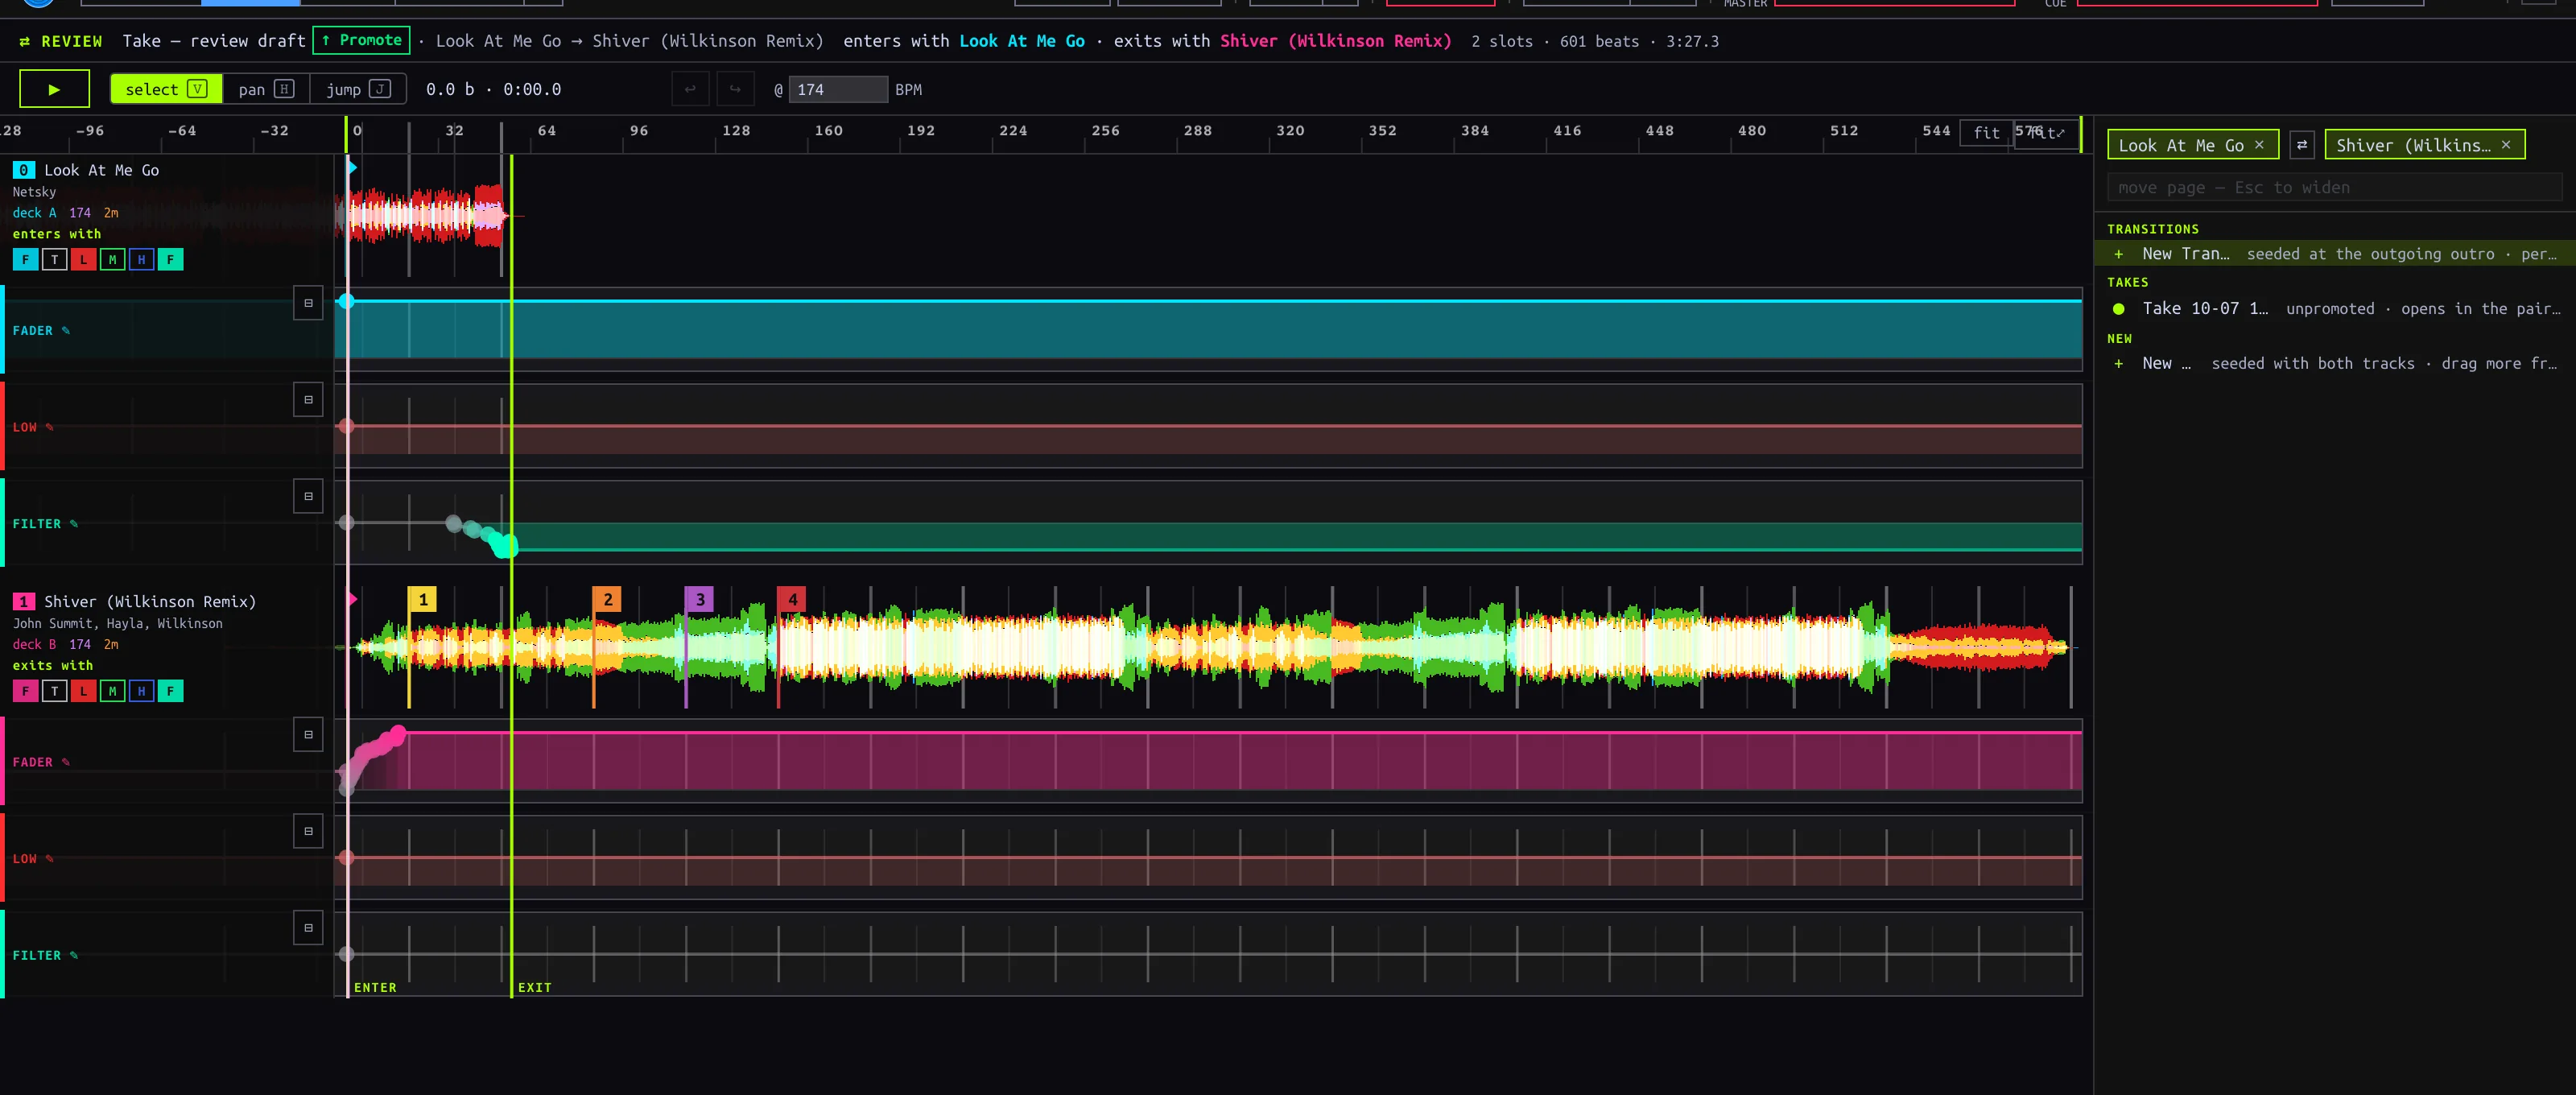Jump to purple cue marker 3

(x=699, y=600)
